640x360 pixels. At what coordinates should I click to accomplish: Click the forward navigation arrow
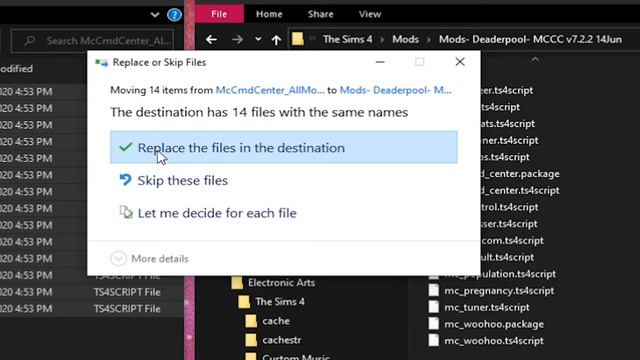coord(237,40)
